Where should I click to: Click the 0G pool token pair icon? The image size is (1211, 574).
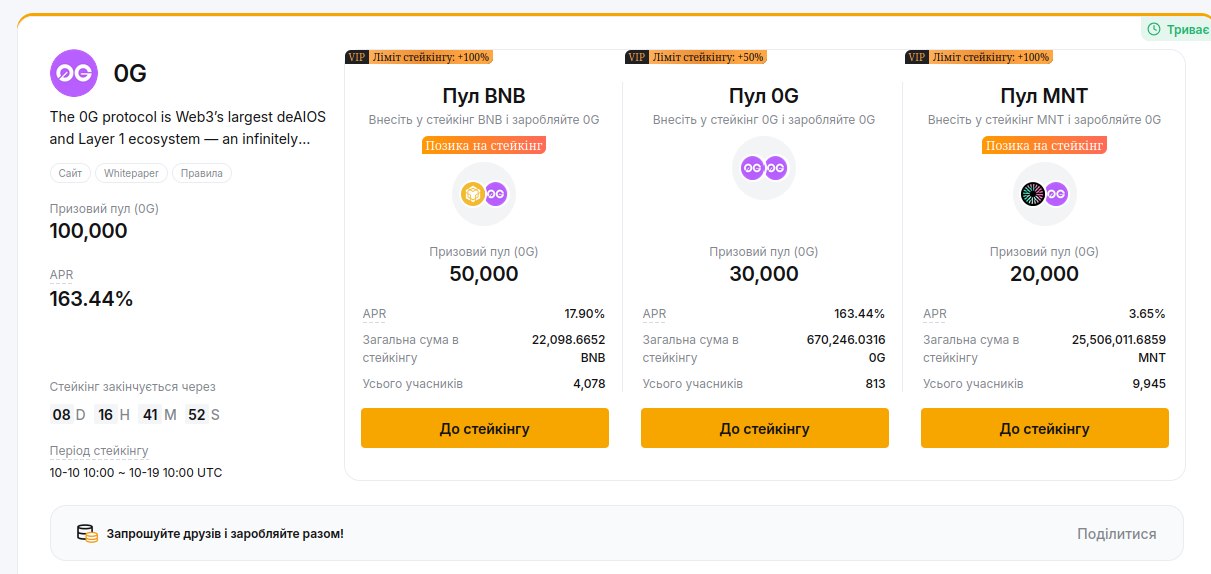click(x=764, y=168)
